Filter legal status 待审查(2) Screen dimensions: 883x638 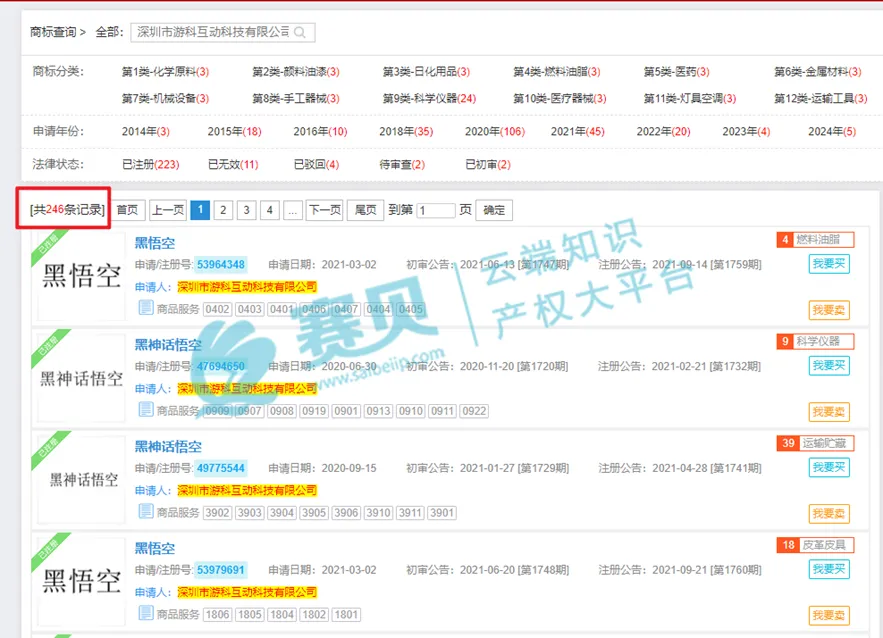click(x=402, y=164)
